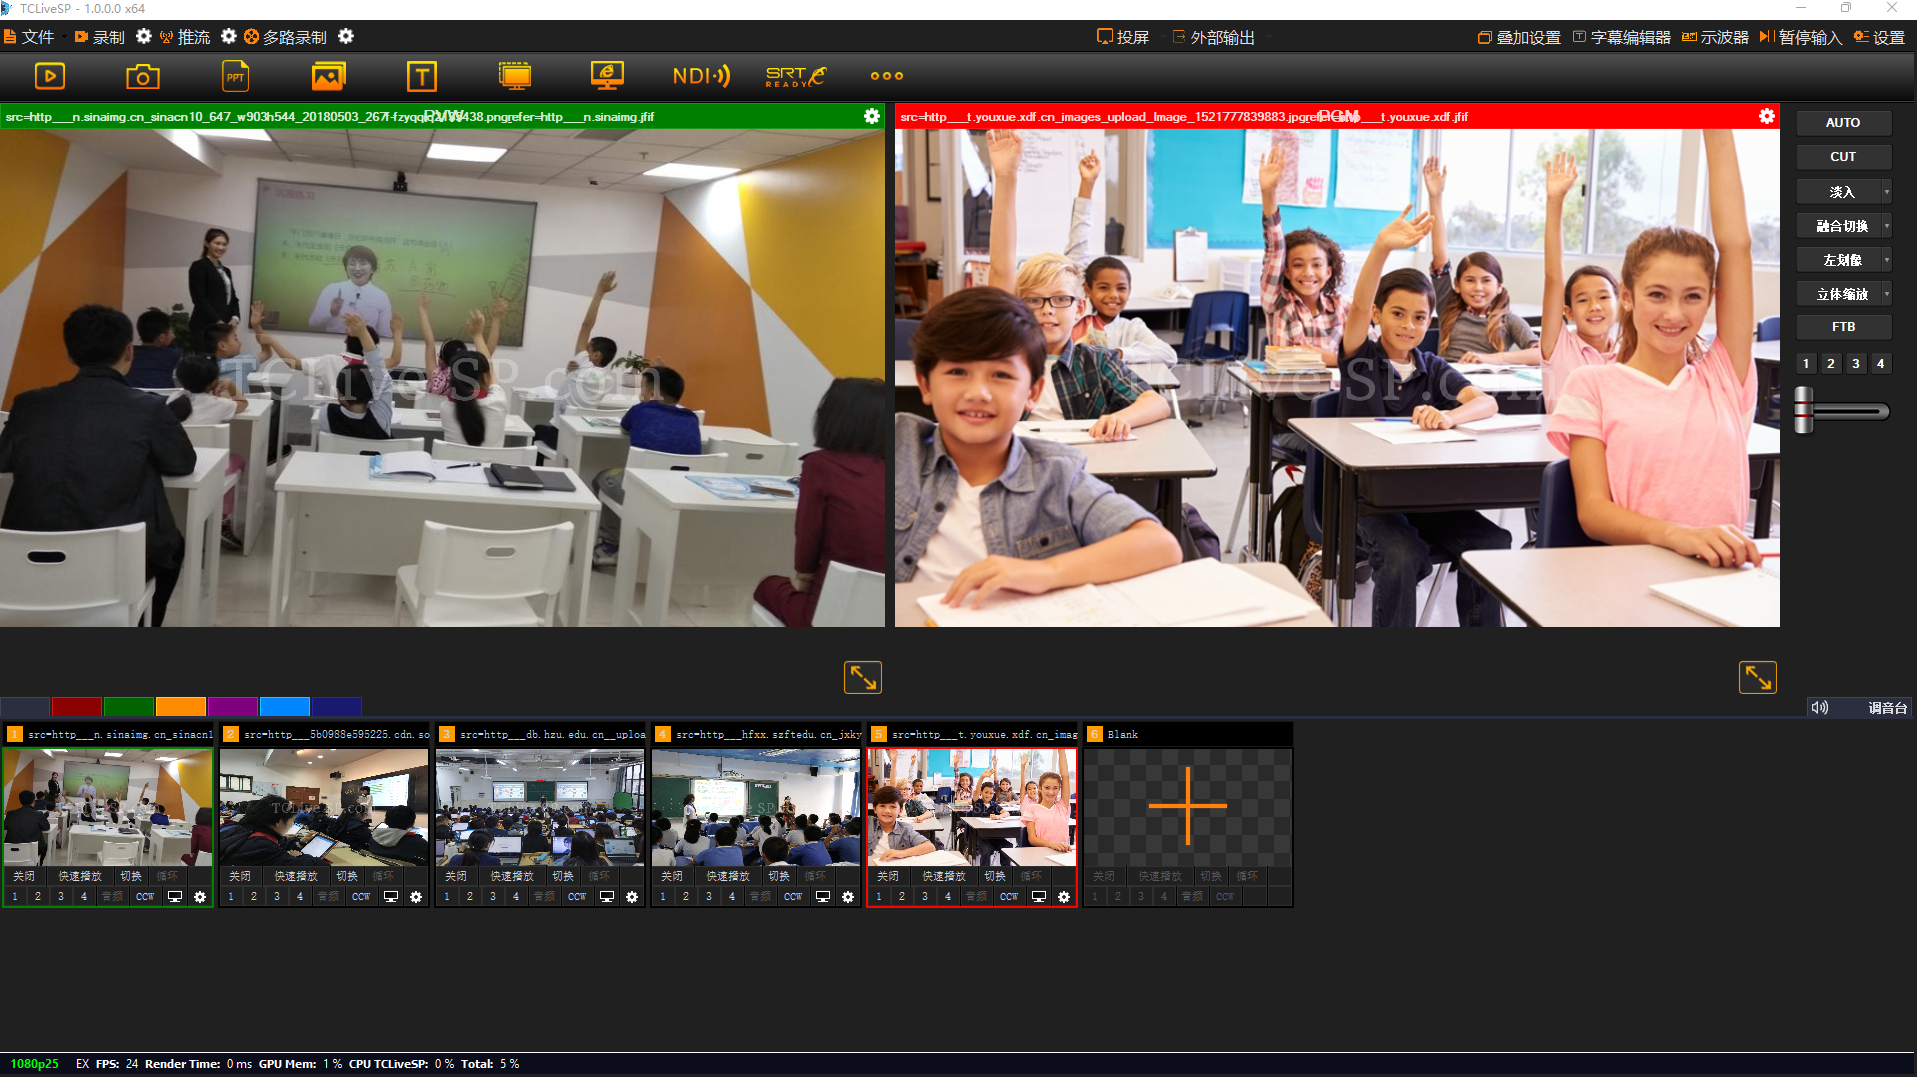Open the 文件 menu

click(x=30, y=37)
